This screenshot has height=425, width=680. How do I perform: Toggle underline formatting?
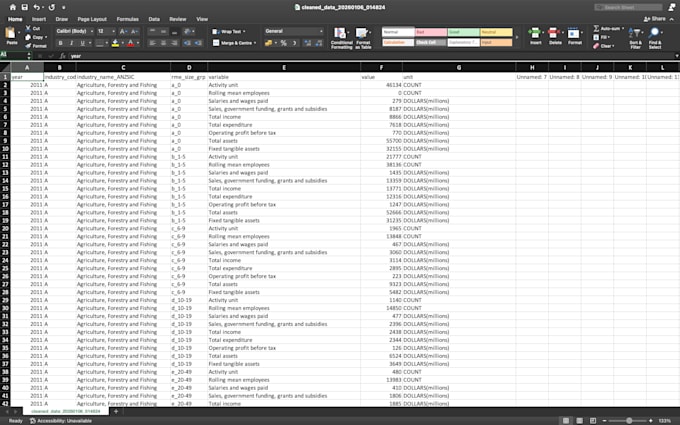(82, 43)
